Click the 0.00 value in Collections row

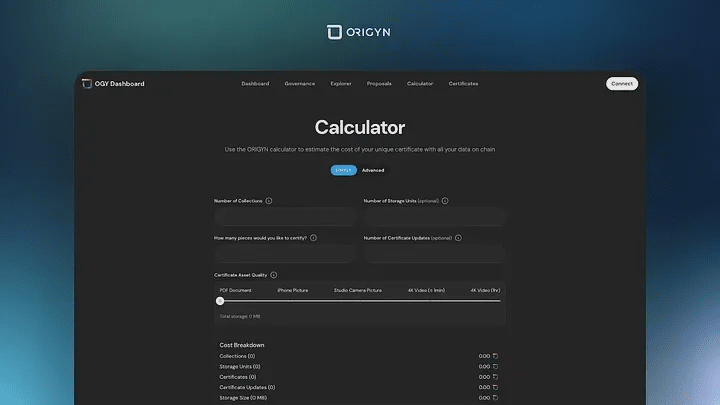coord(484,356)
